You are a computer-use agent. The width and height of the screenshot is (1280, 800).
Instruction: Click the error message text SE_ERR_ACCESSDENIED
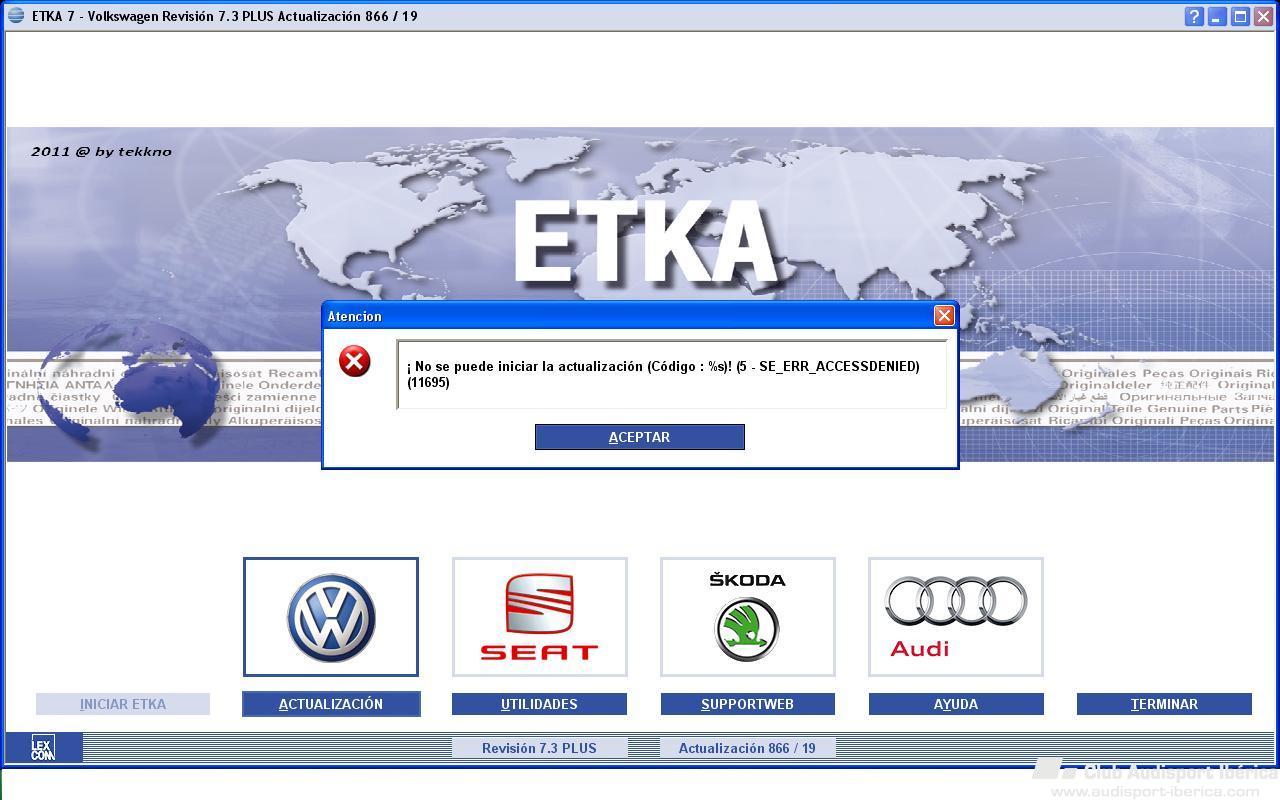[839, 366]
